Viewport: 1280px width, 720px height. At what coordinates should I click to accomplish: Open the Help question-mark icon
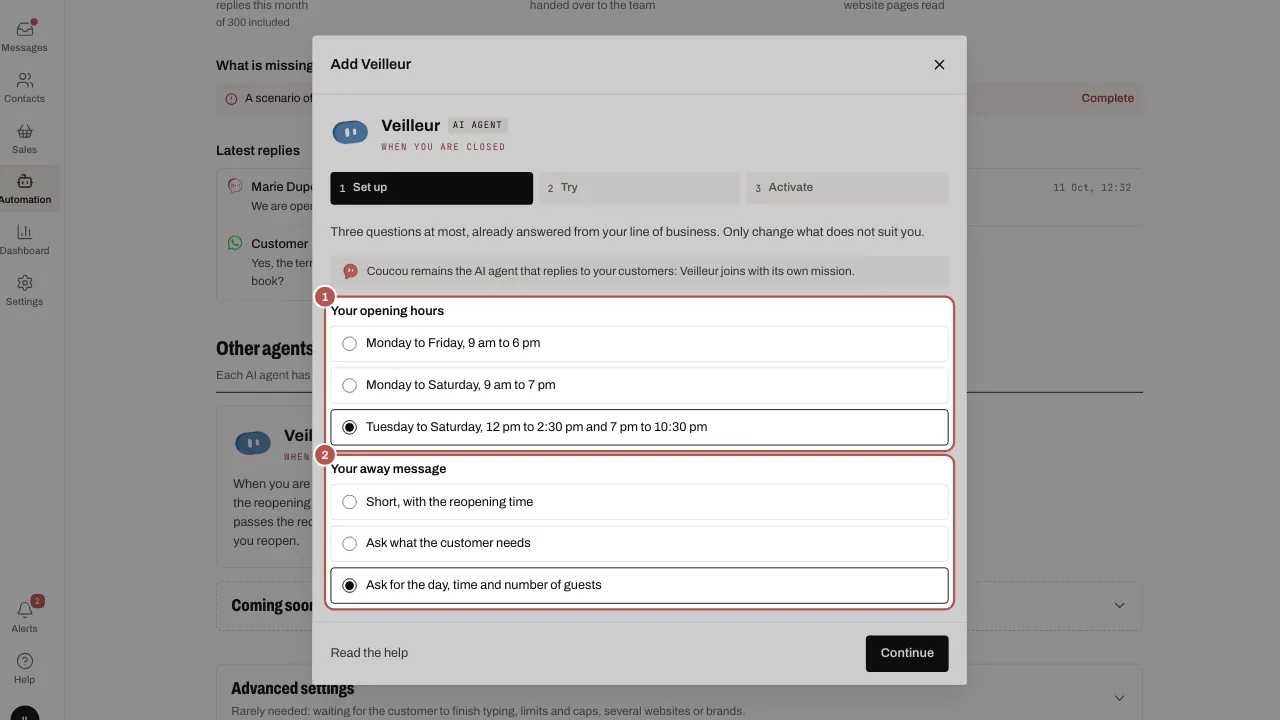click(x=25, y=661)
